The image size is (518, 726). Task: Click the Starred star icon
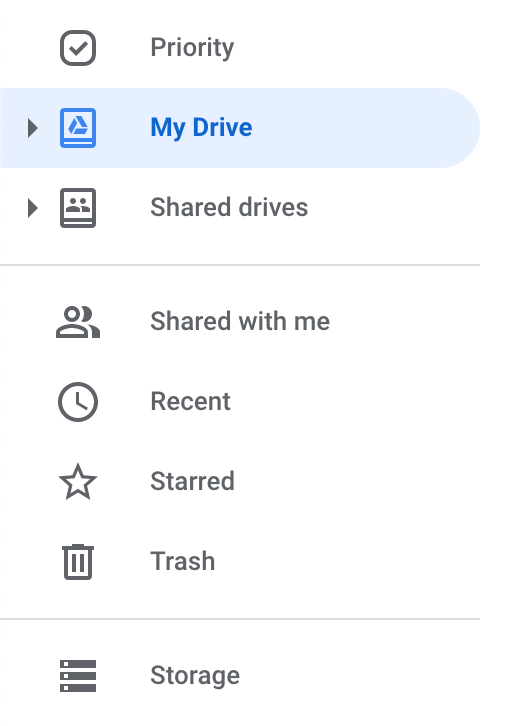coord(78,482)
